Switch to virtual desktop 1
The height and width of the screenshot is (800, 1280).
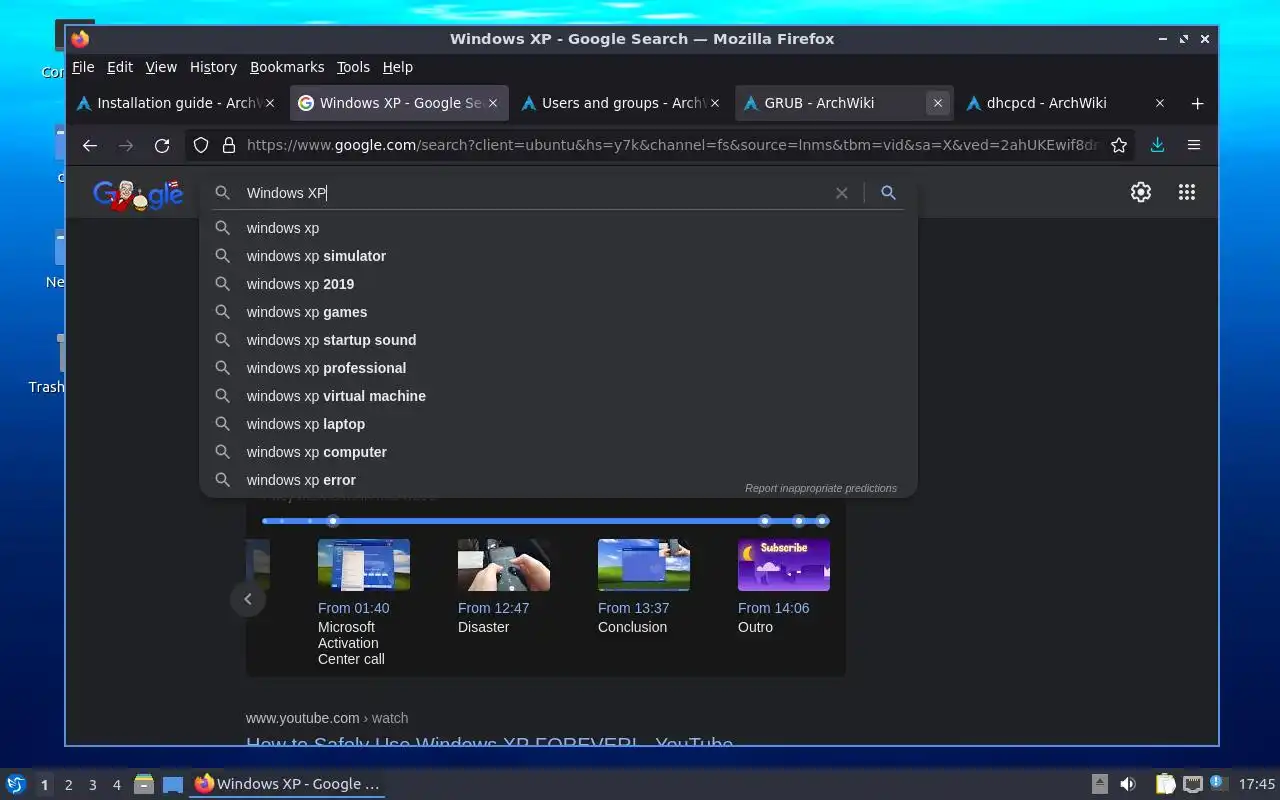[44, 785]
